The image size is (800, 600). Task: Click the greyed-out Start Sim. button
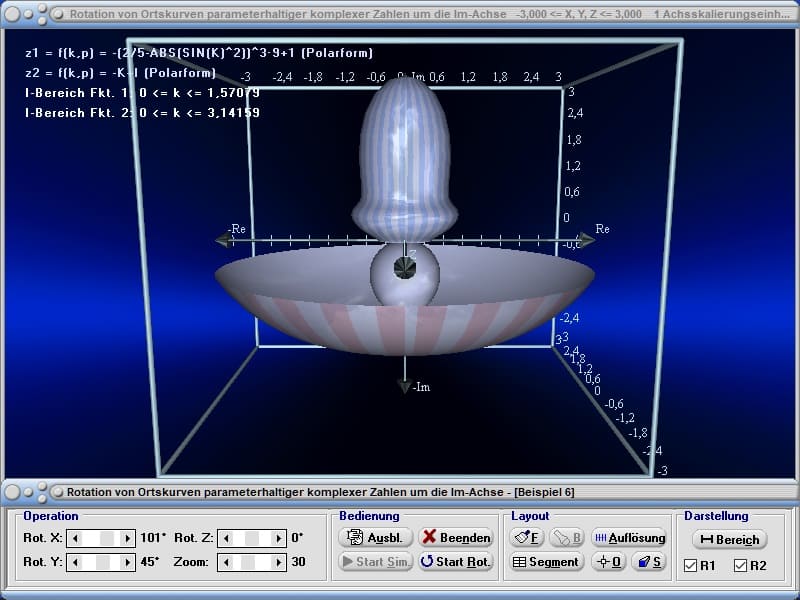[x=375, y=562]
